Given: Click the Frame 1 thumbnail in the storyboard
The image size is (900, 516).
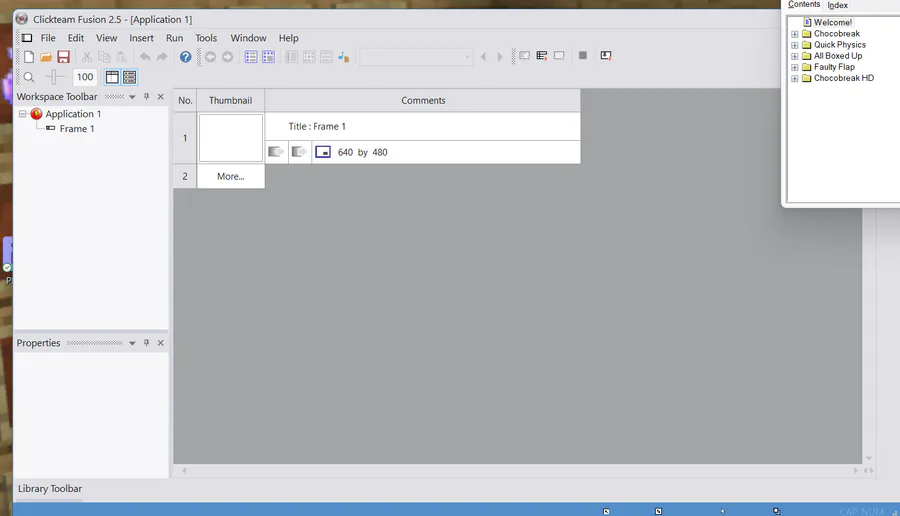Looking at the screenshot, I should 231,138.
